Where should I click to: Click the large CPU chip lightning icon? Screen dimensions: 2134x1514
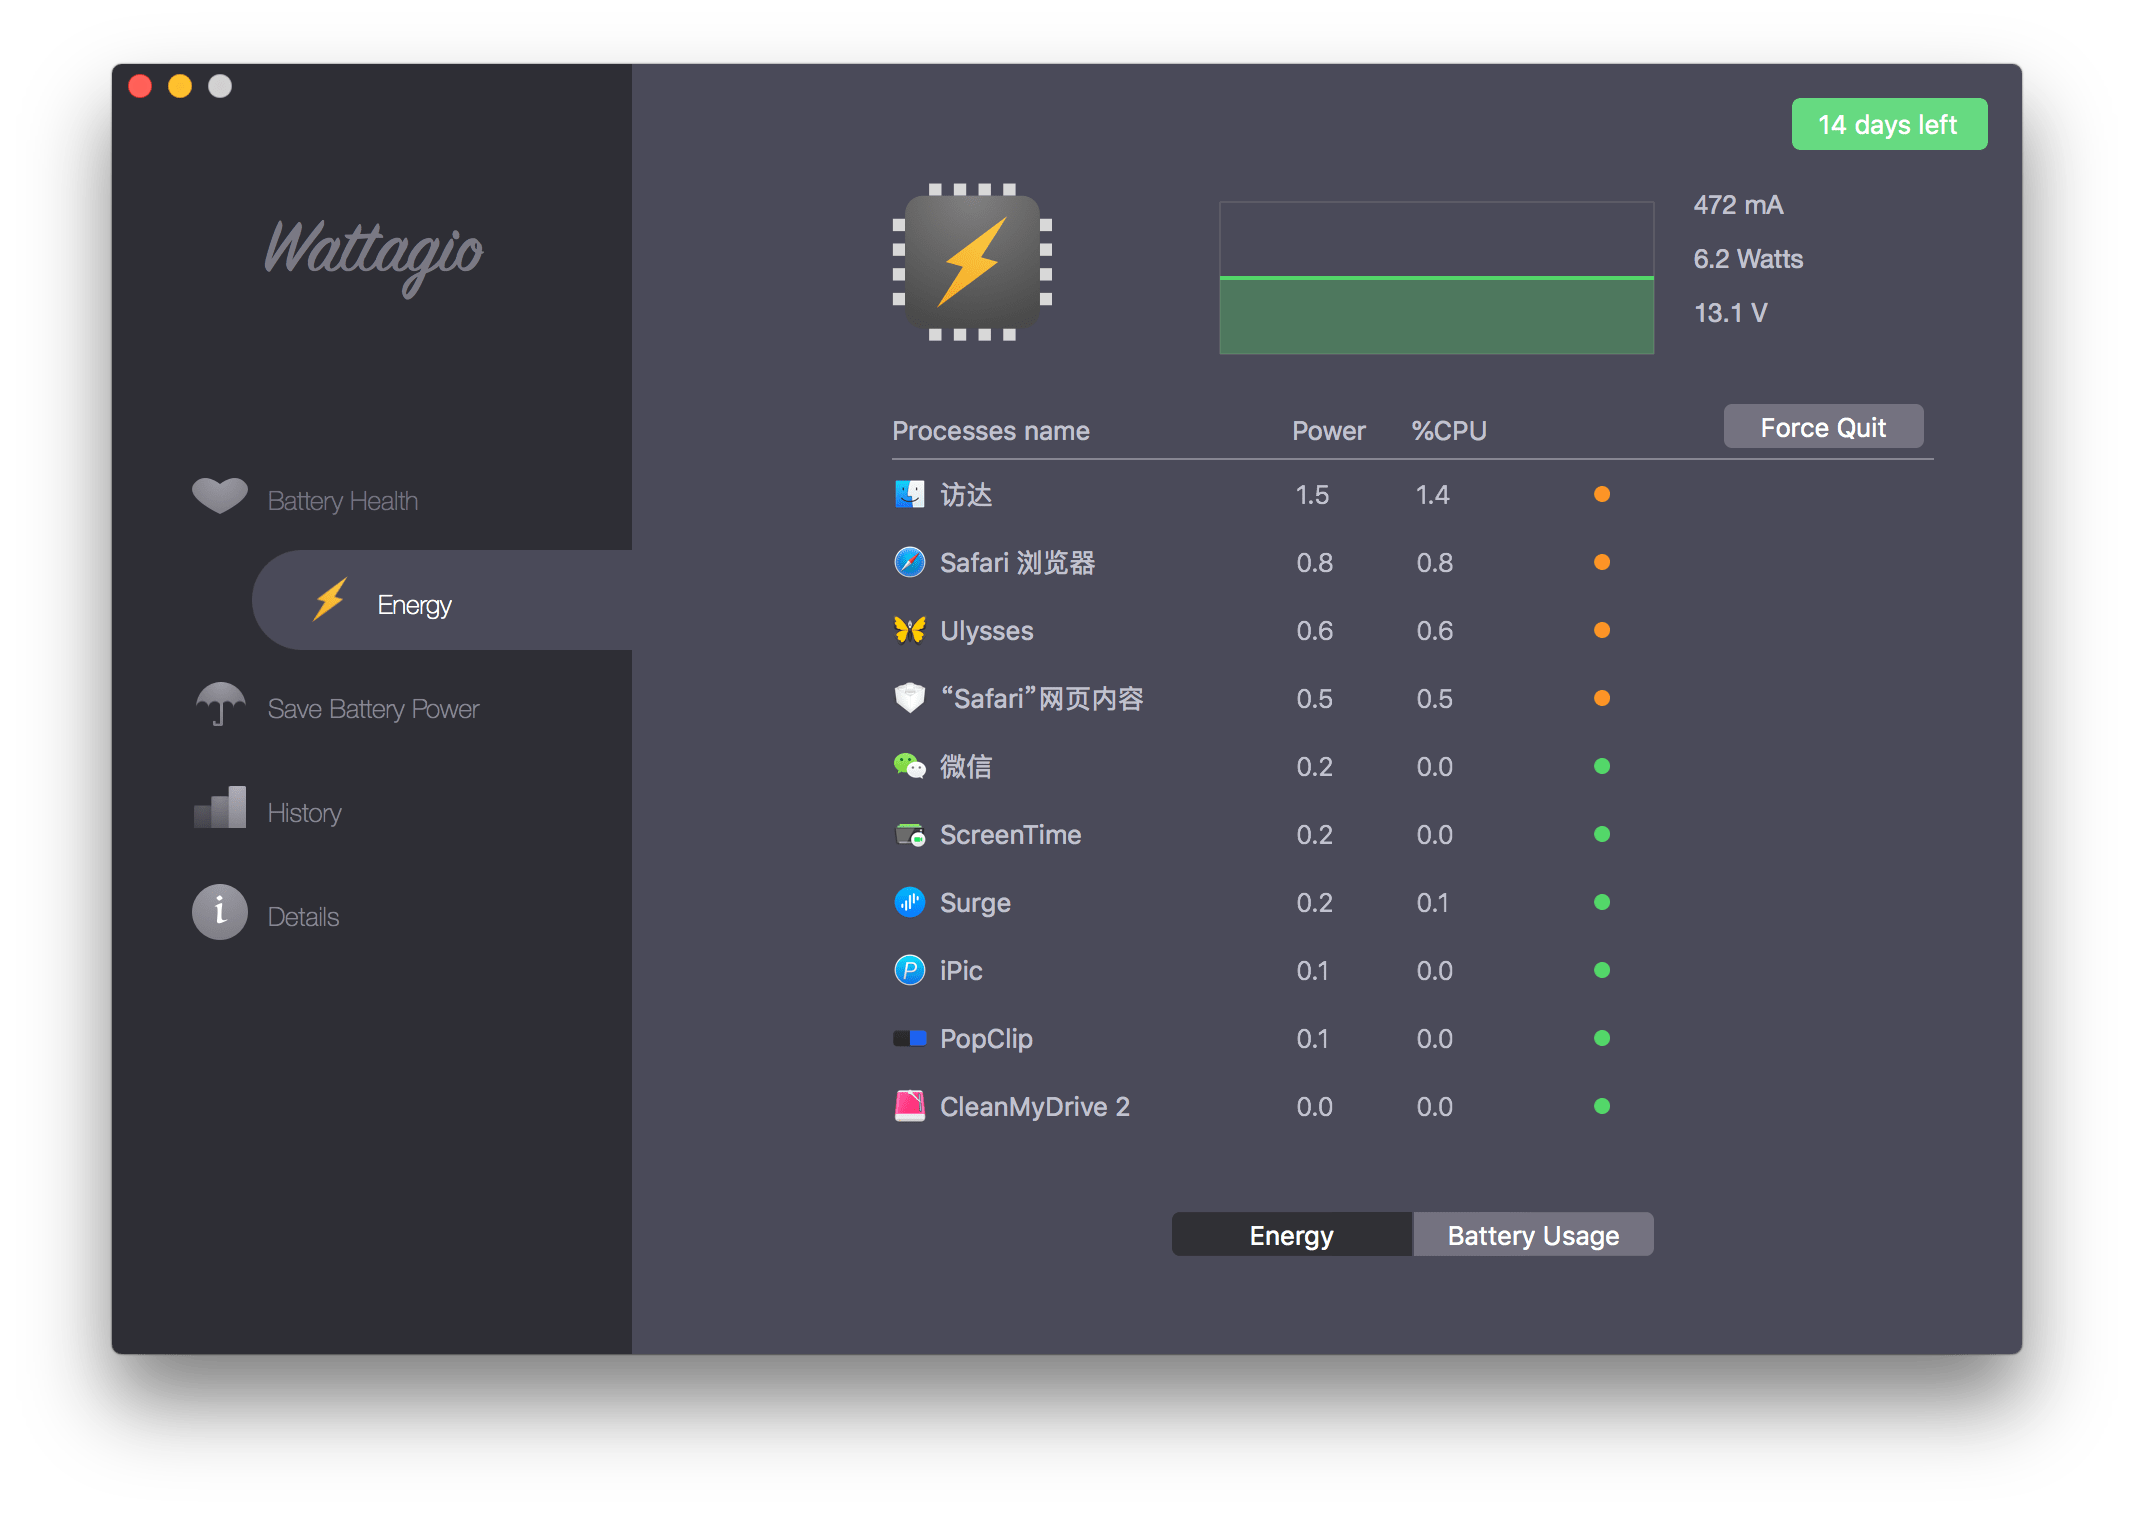[x=972, y=262]
